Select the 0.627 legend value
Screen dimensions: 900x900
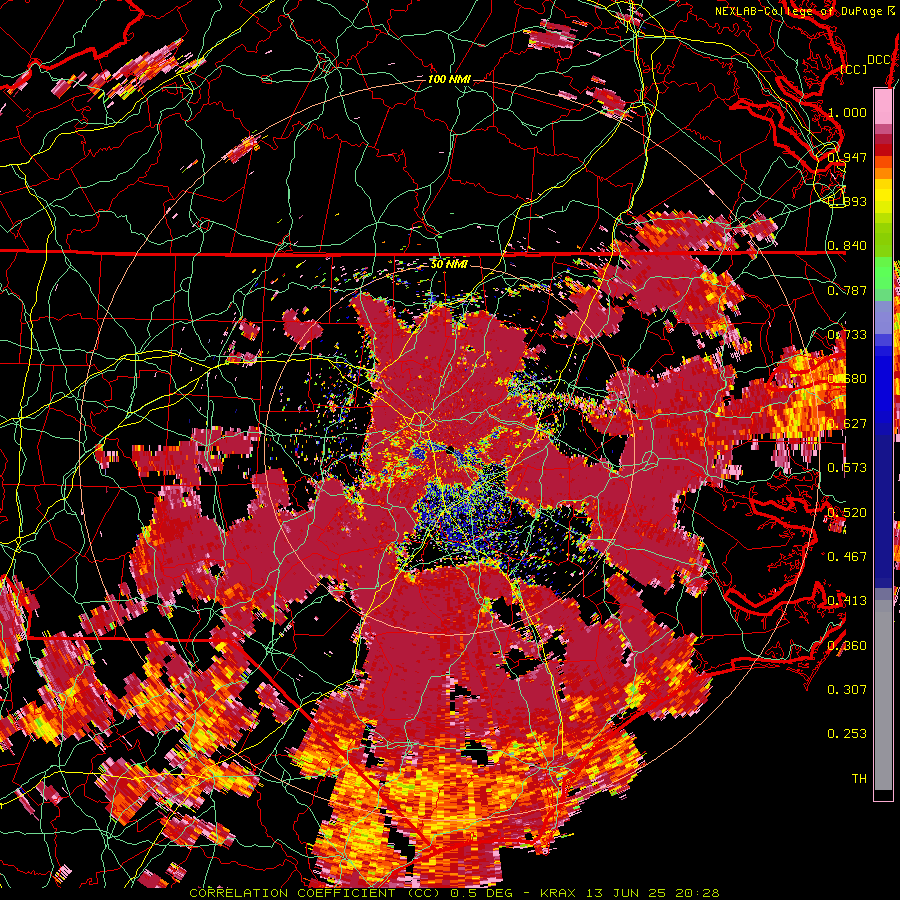click(x=847, y=424)
